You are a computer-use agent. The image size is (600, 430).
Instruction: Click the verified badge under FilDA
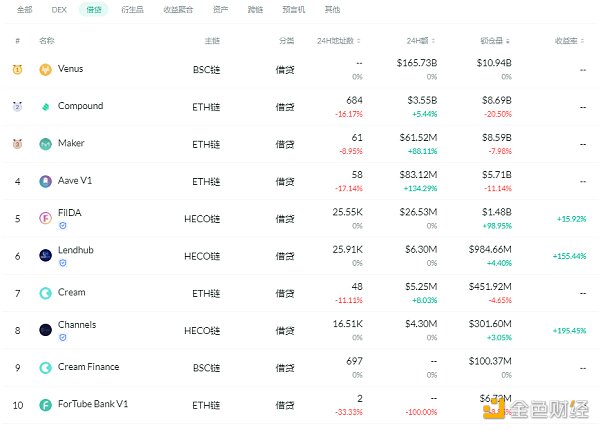[x=63, y=227]
